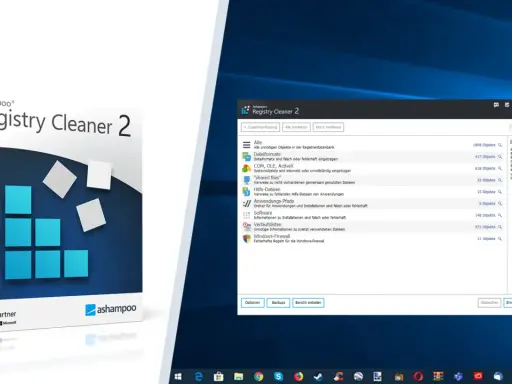
Task: Open magnifier details for Windows-Firewall row
Action: click(500, 239)
